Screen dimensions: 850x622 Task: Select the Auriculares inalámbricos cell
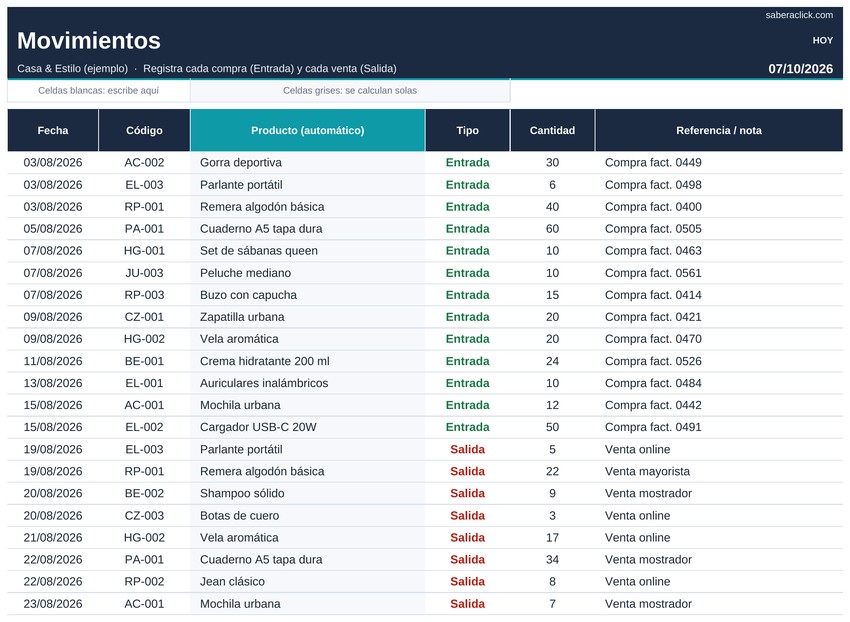click(x=307, y=383)
